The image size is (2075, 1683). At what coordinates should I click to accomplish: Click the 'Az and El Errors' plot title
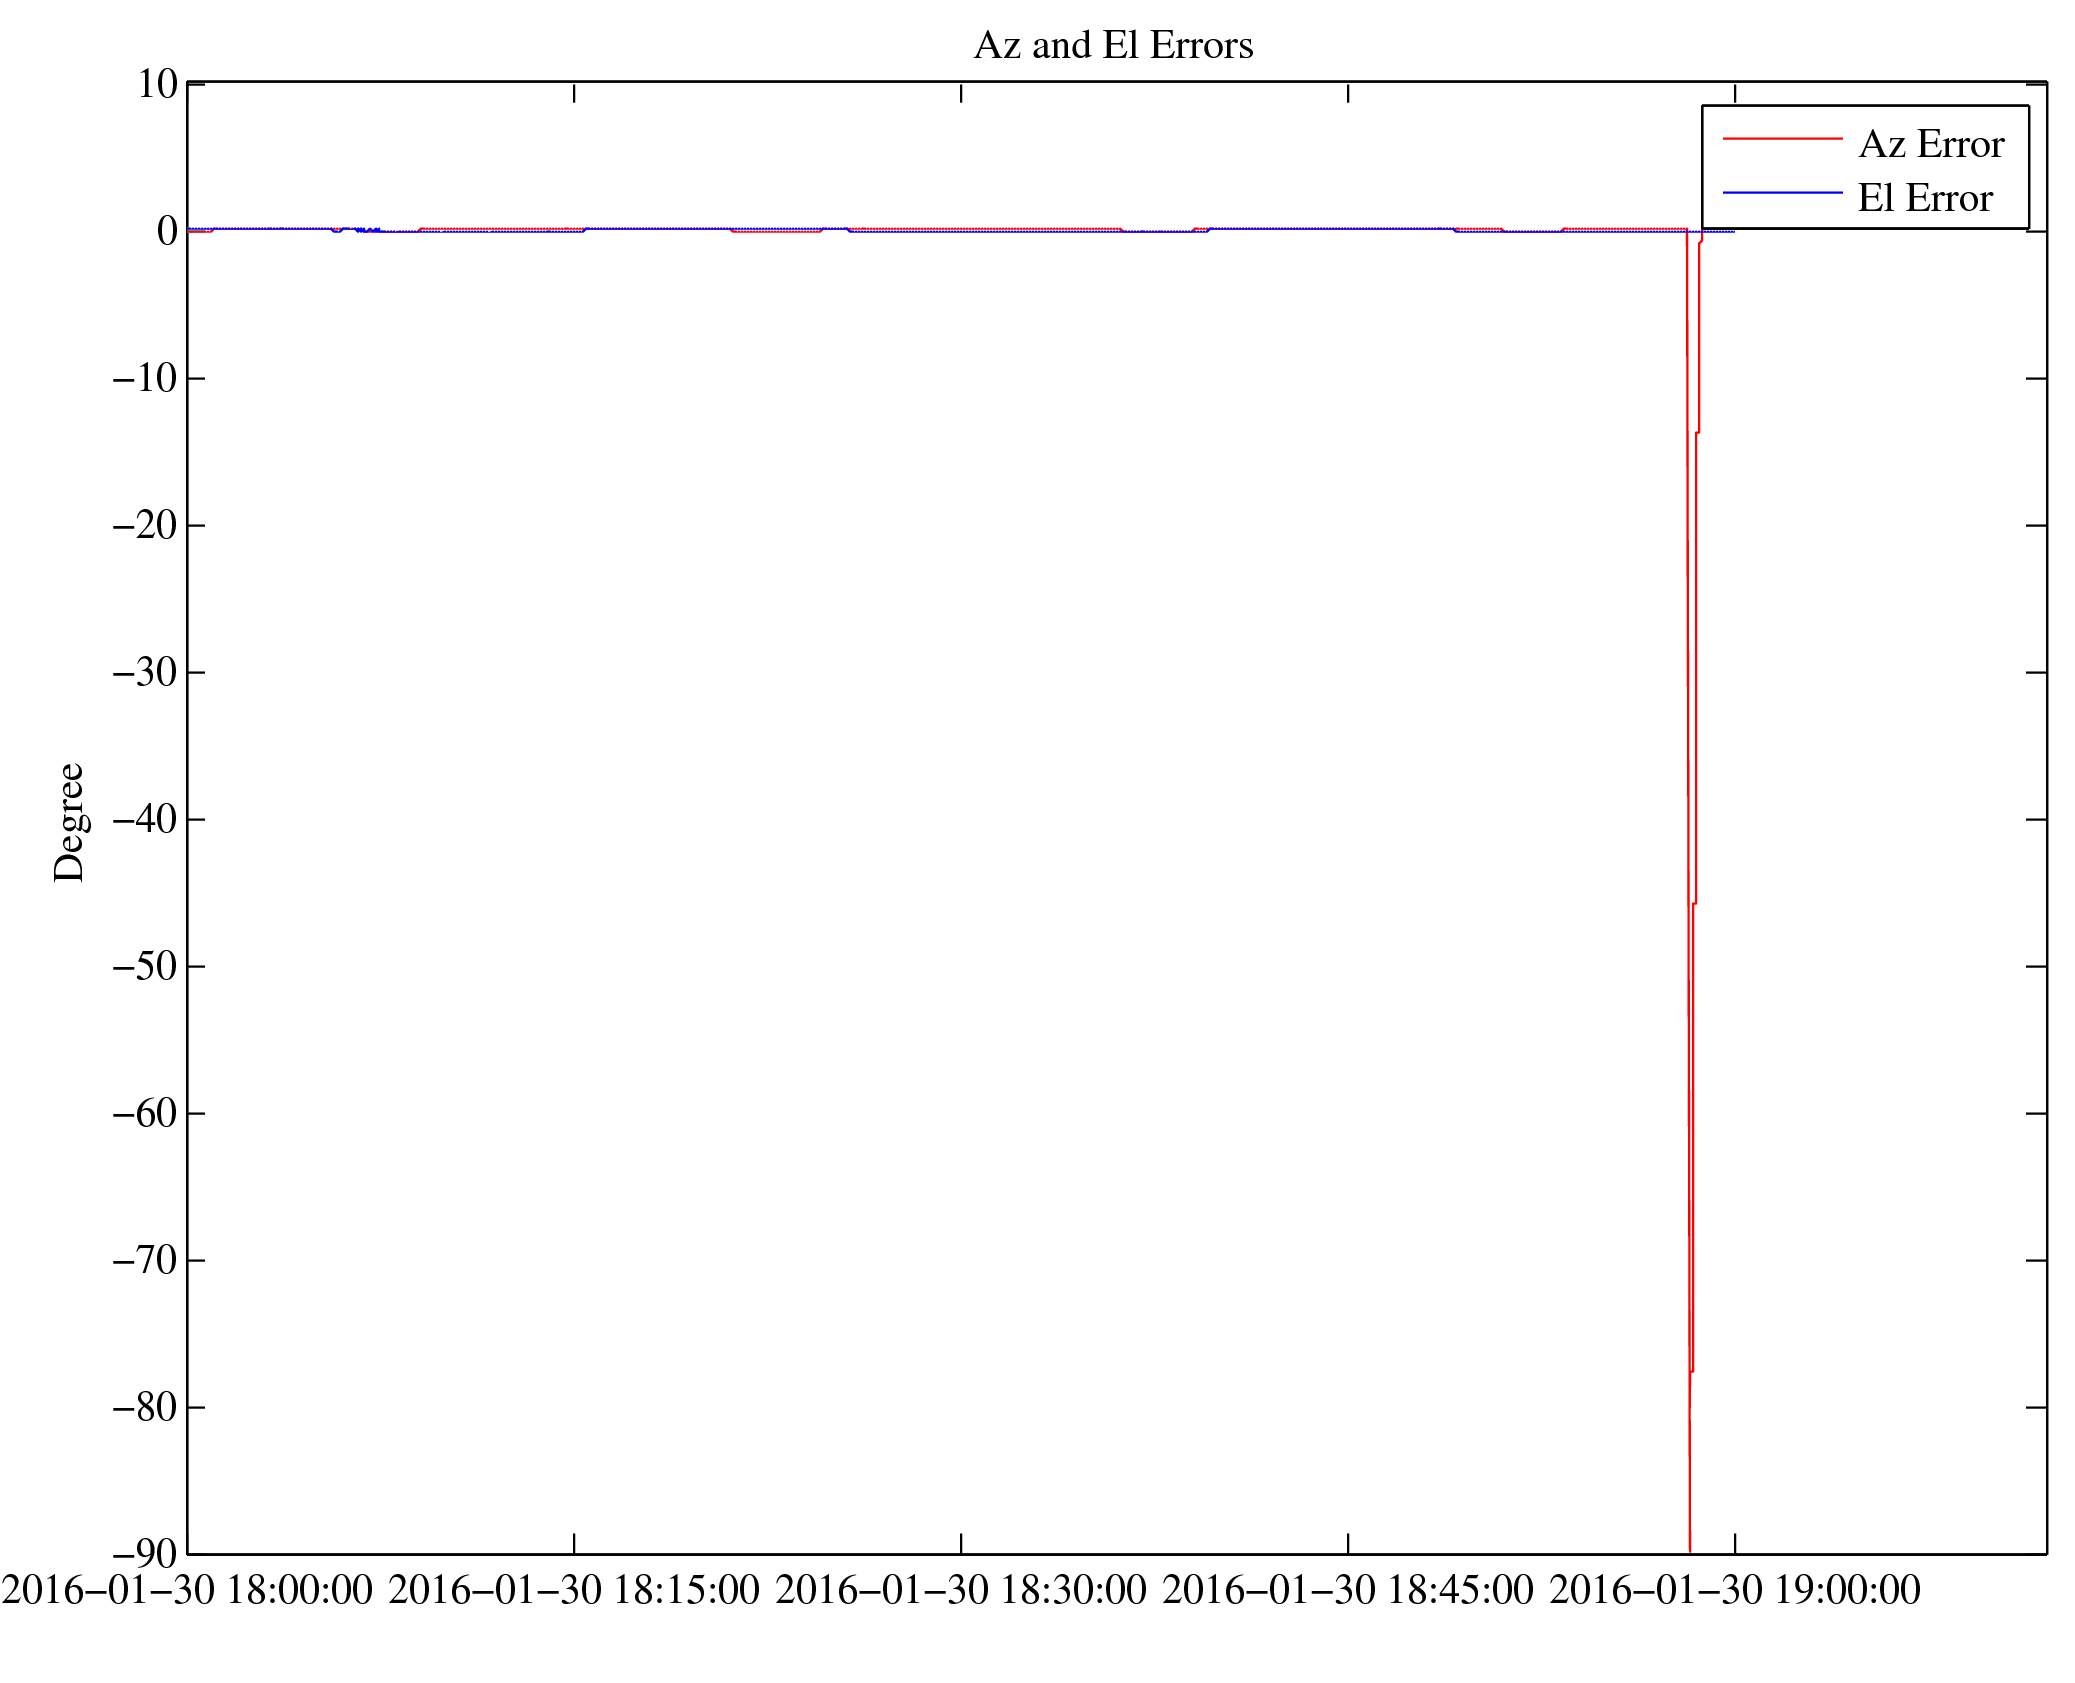1112,46
